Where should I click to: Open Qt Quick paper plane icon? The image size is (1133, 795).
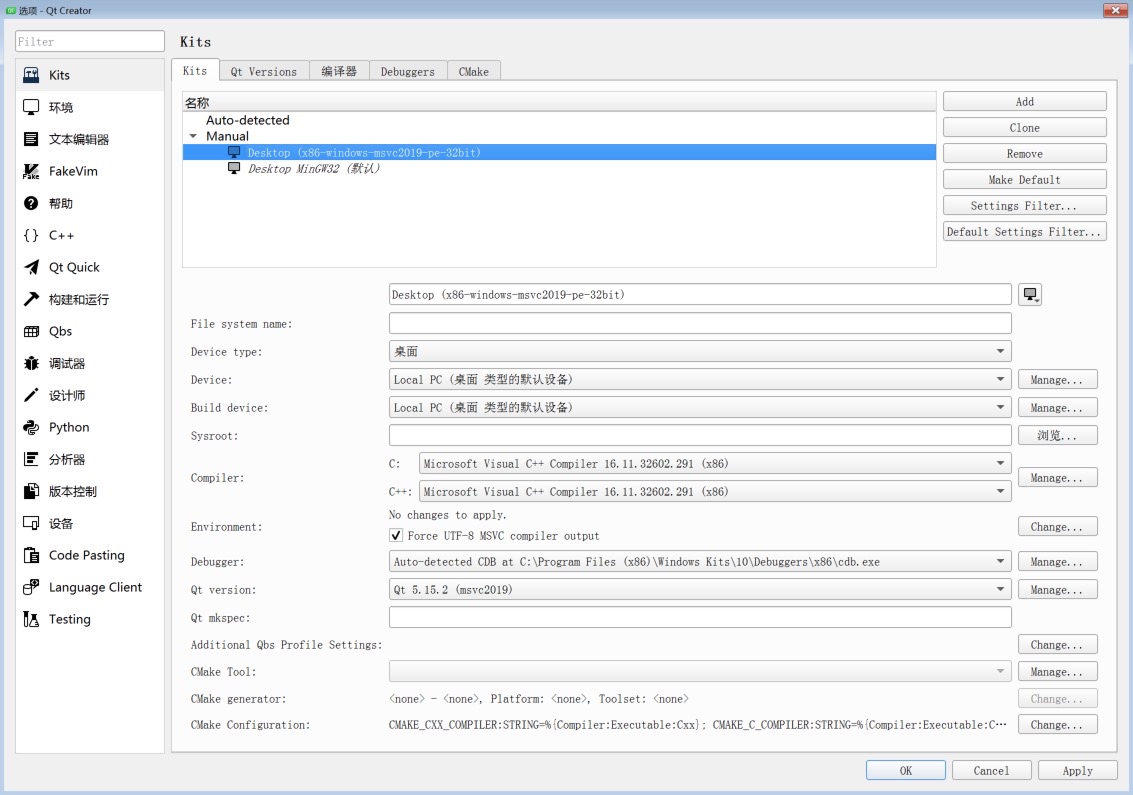pyautogui.click(x=31, y=267)
